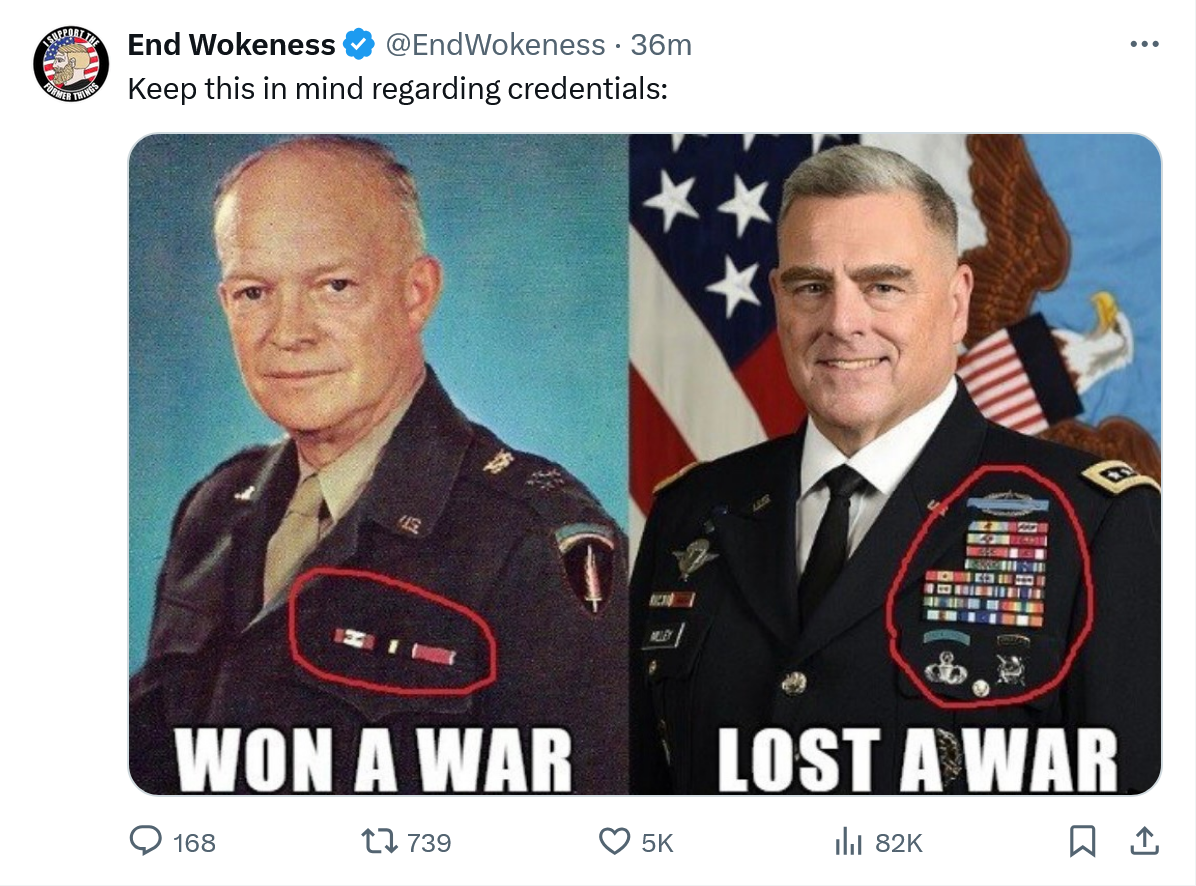Screen dimensions: 1196x886
Task: Click the blue verified badge
Action: click(x=358, y=44)
